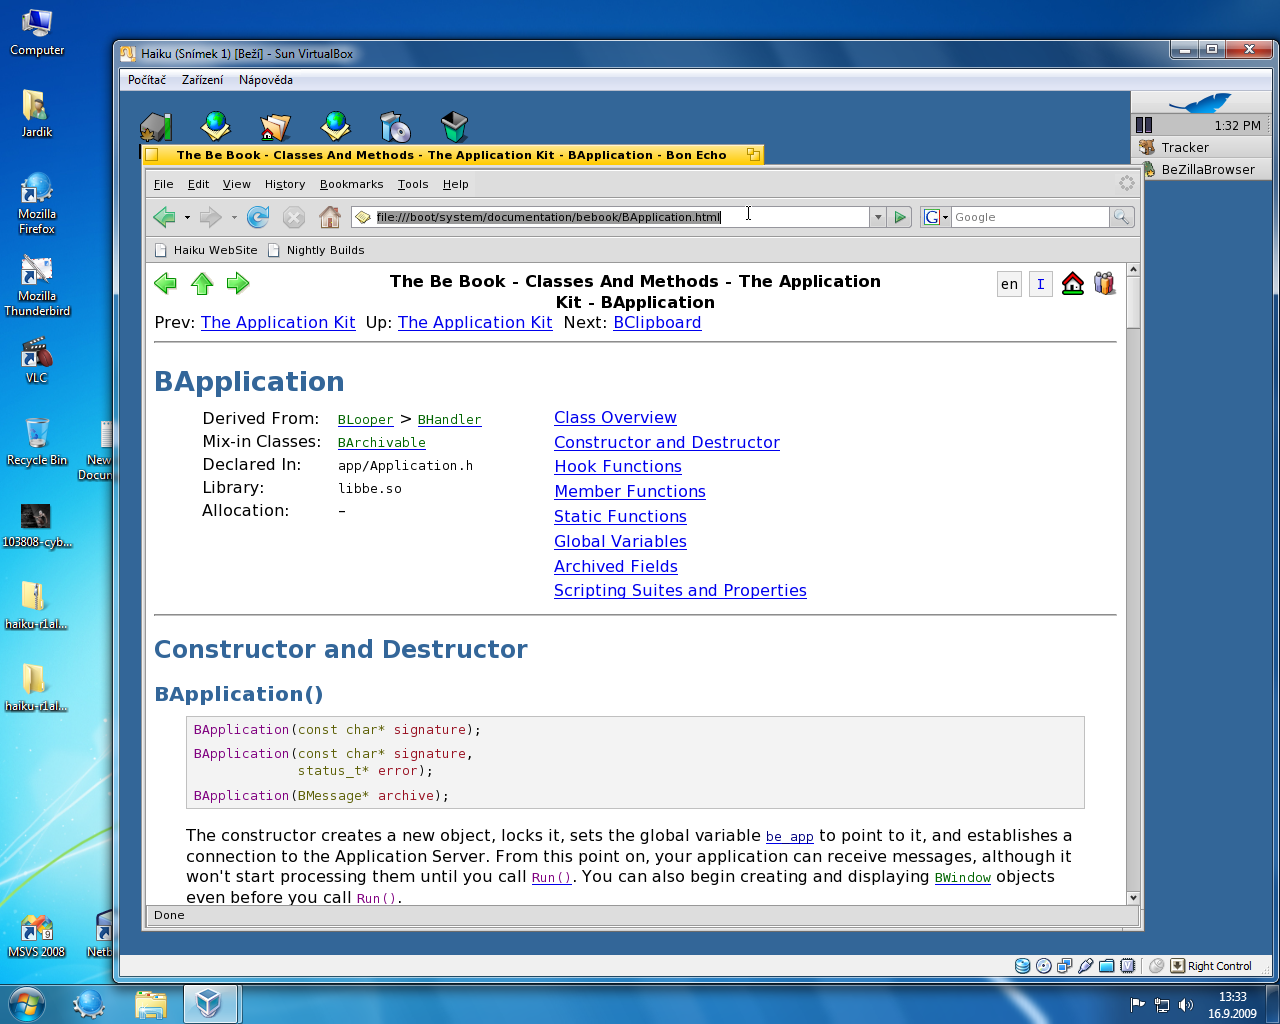Viewport: 1280px width, 1024px height.
Task: Open the VLC shortcut on Windows desktop
Action: (x=37, y=362)
